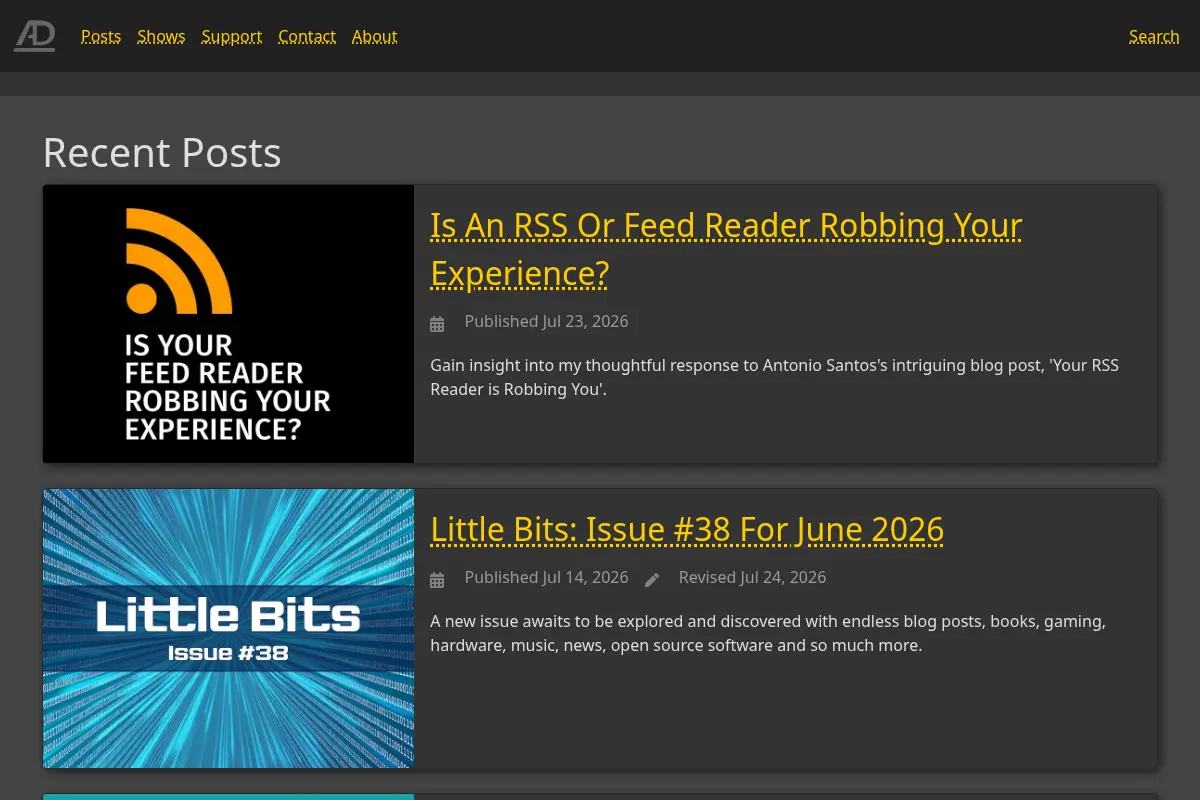Click the summary mentioning Antonio Santos's blog post
This screenshot has height=800, width=1200.
(x=774, y=377)
